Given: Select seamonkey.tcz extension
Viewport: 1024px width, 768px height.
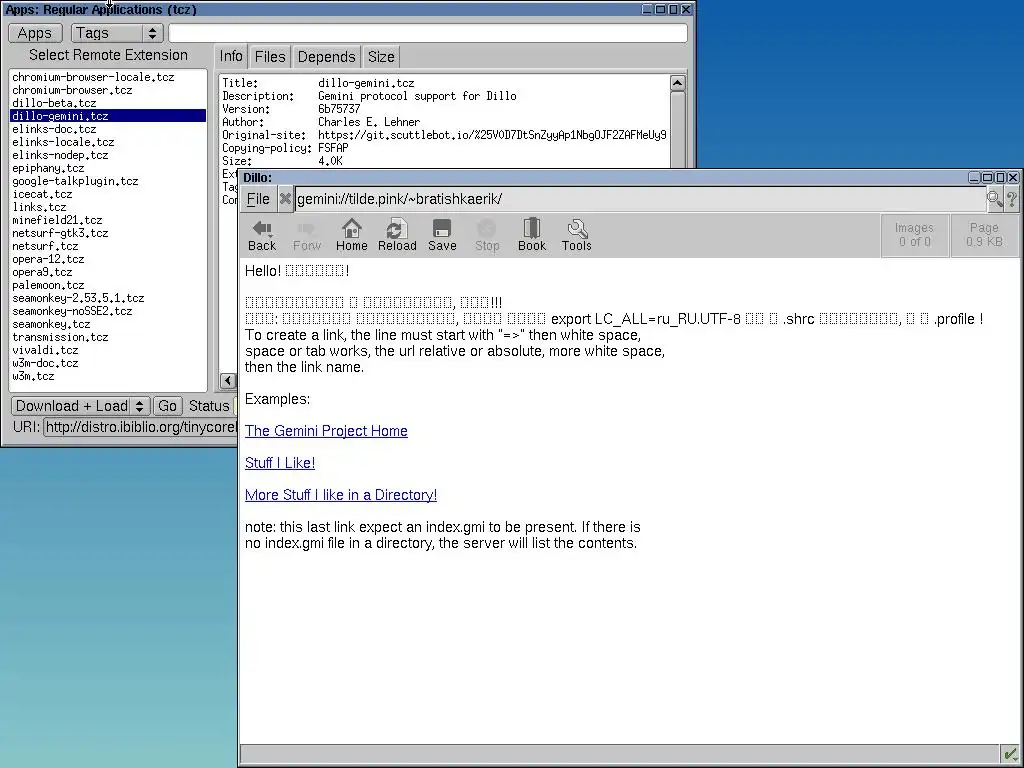Looking at the screenshot, I should [x=108, y=325].
